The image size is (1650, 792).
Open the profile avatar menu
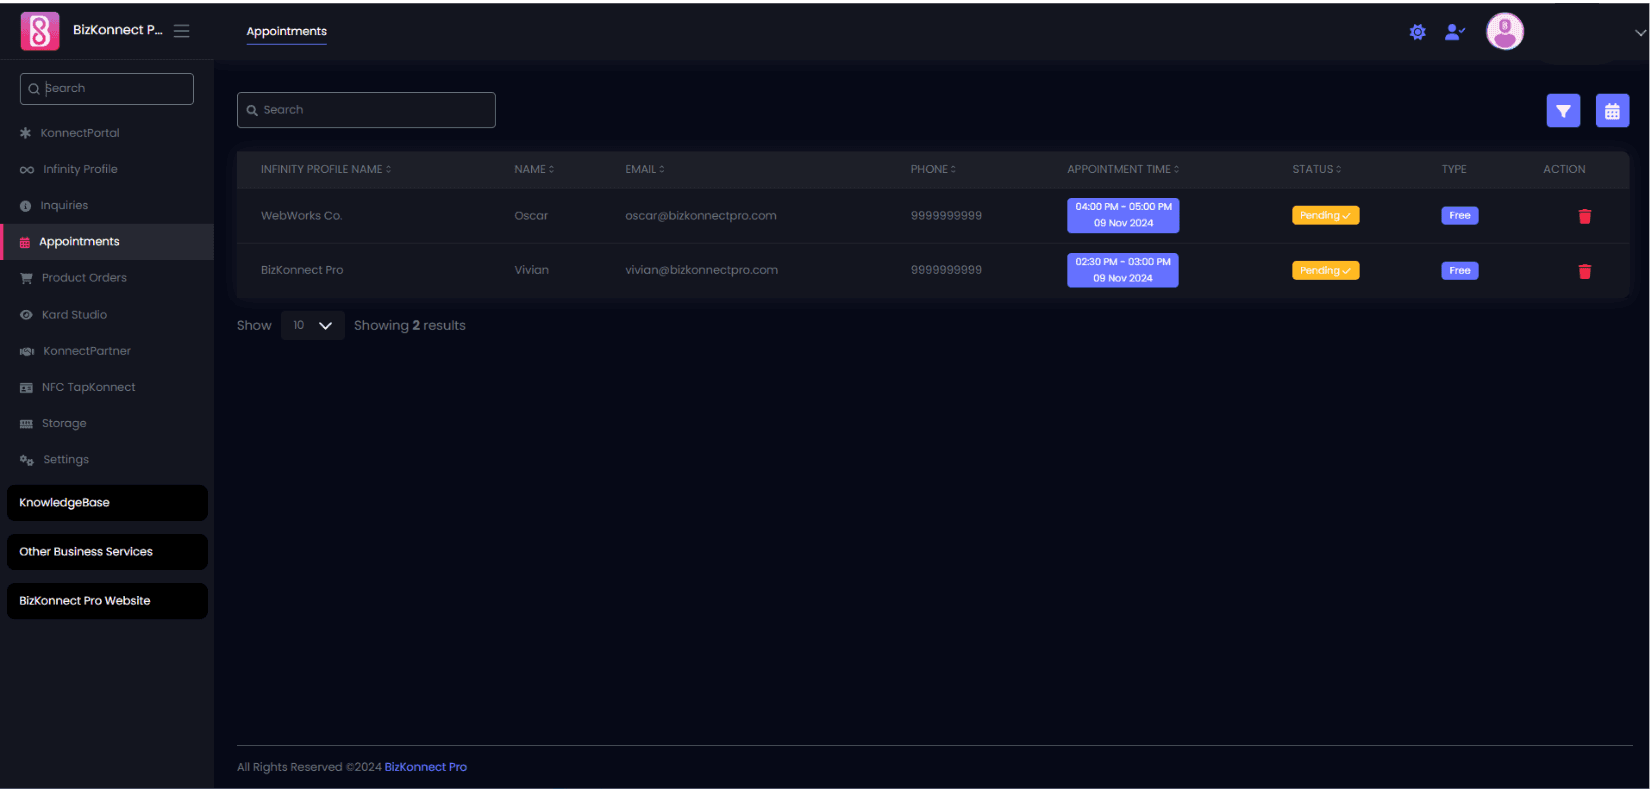(1504, 31)
